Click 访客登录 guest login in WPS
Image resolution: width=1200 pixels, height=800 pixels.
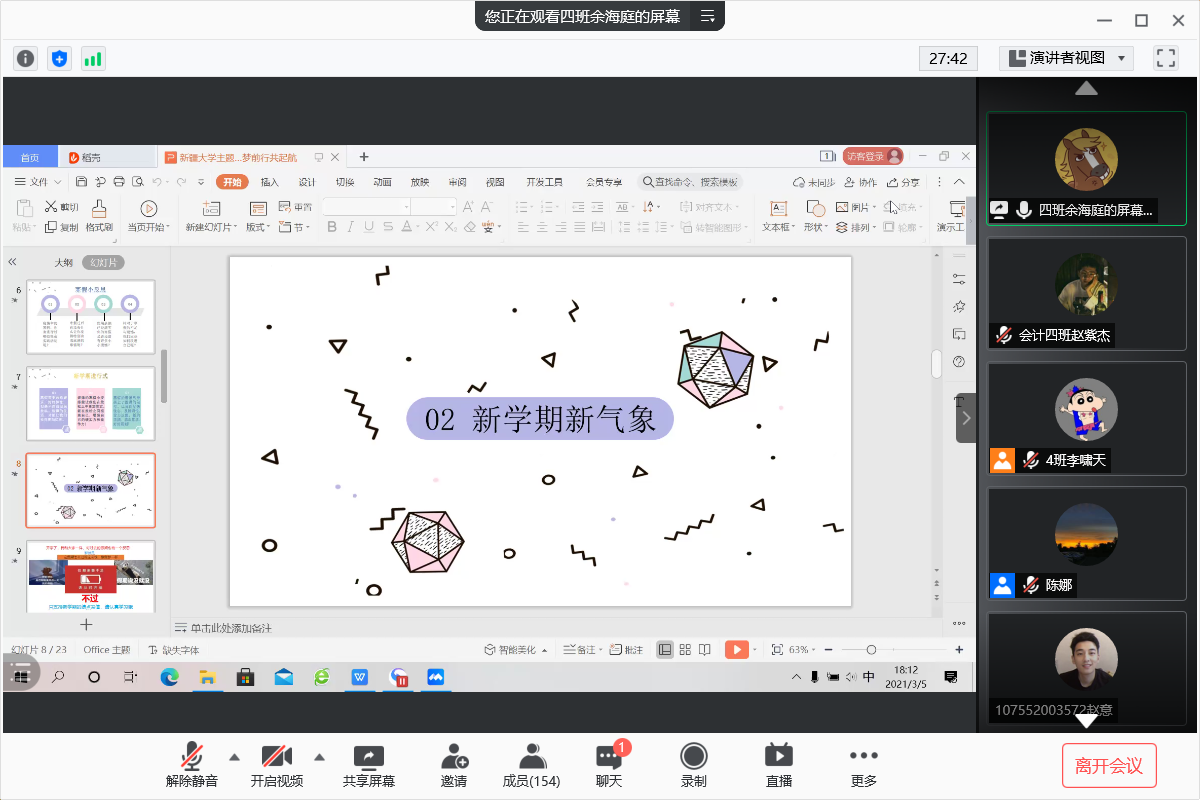(872, 156)
